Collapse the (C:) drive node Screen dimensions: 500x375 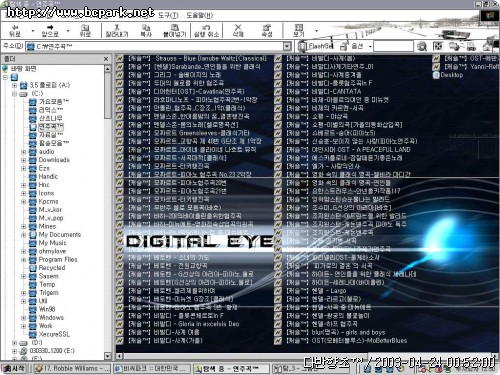tap(14, 94)
